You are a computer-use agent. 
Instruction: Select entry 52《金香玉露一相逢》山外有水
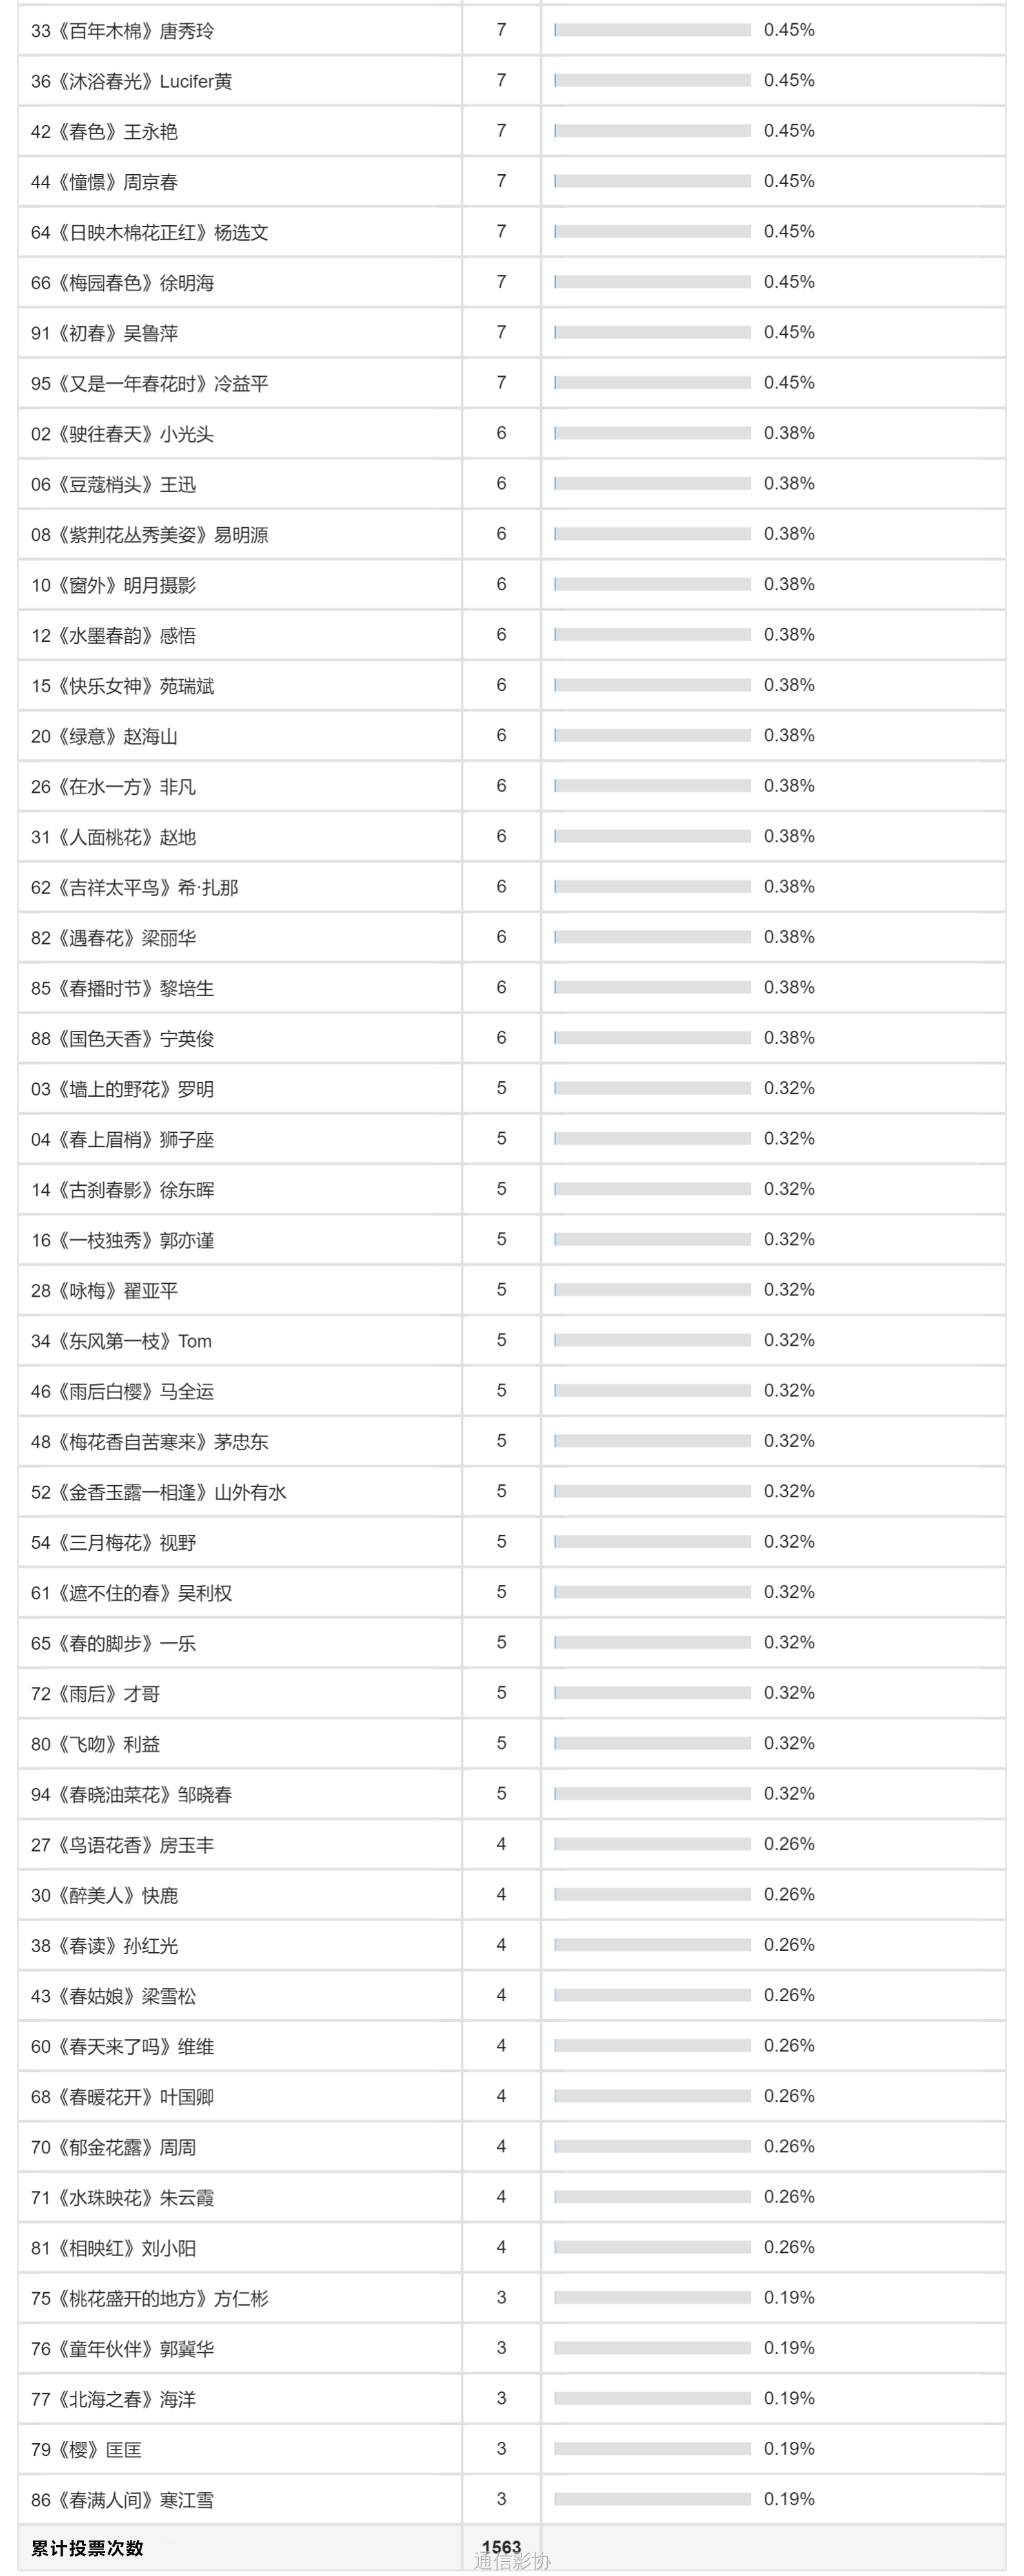[158, 1492]
